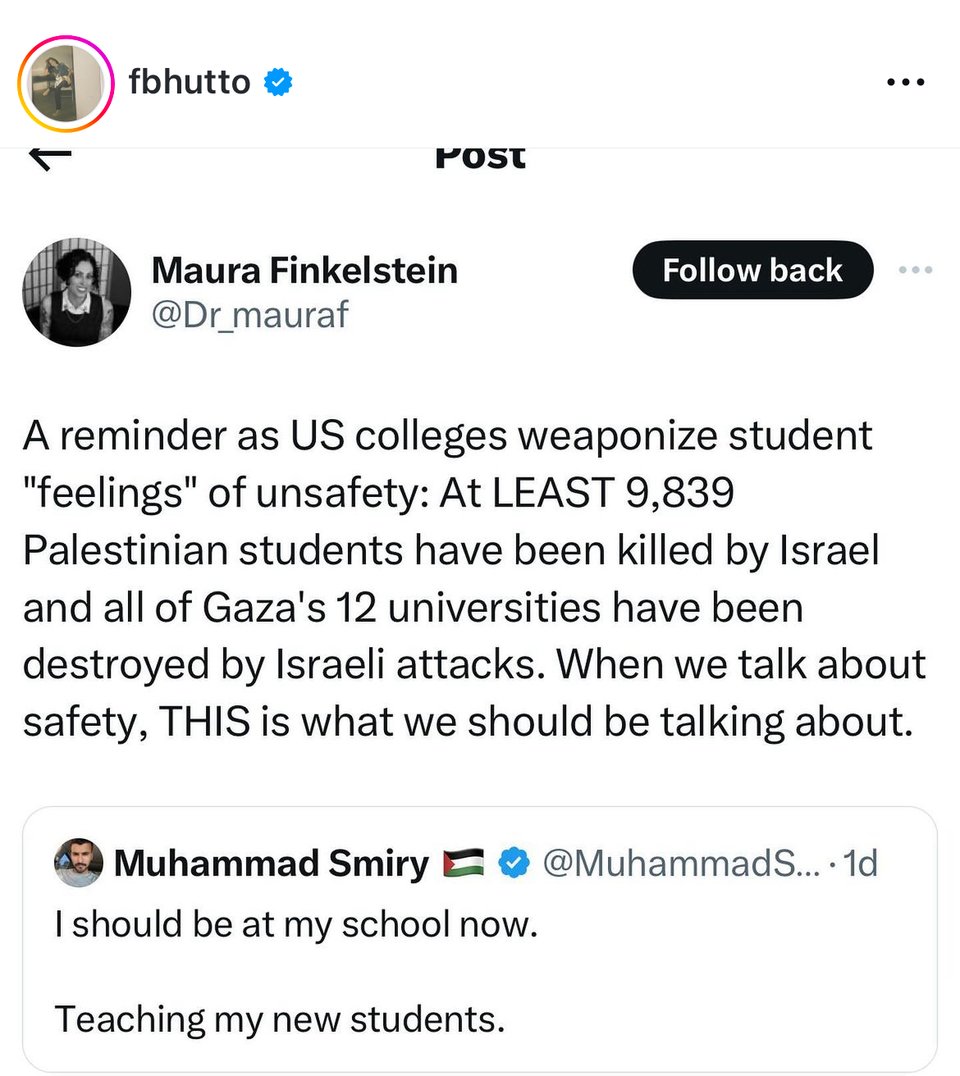The image size is (960, 1076).
Task: Click the Post header title
Action: pyautogui.click(x=480, y=155)
